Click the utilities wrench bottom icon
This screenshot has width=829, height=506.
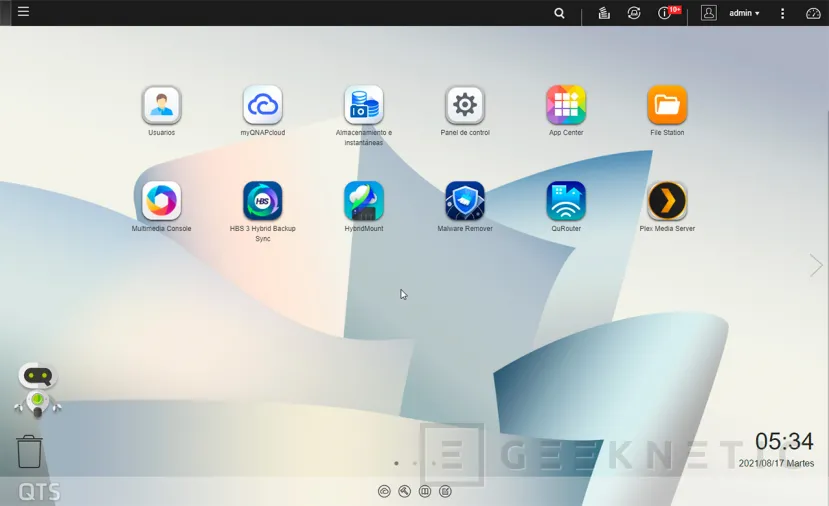tap(404, 491)
